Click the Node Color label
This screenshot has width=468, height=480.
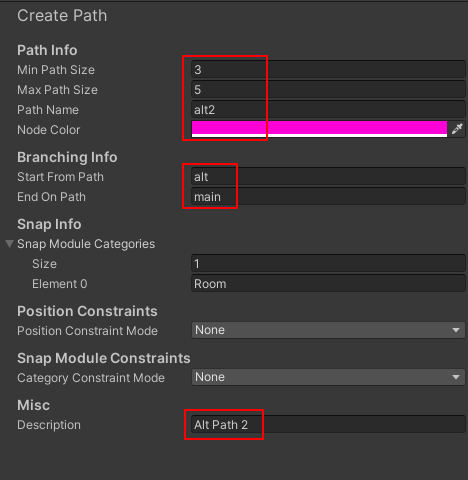49,130
